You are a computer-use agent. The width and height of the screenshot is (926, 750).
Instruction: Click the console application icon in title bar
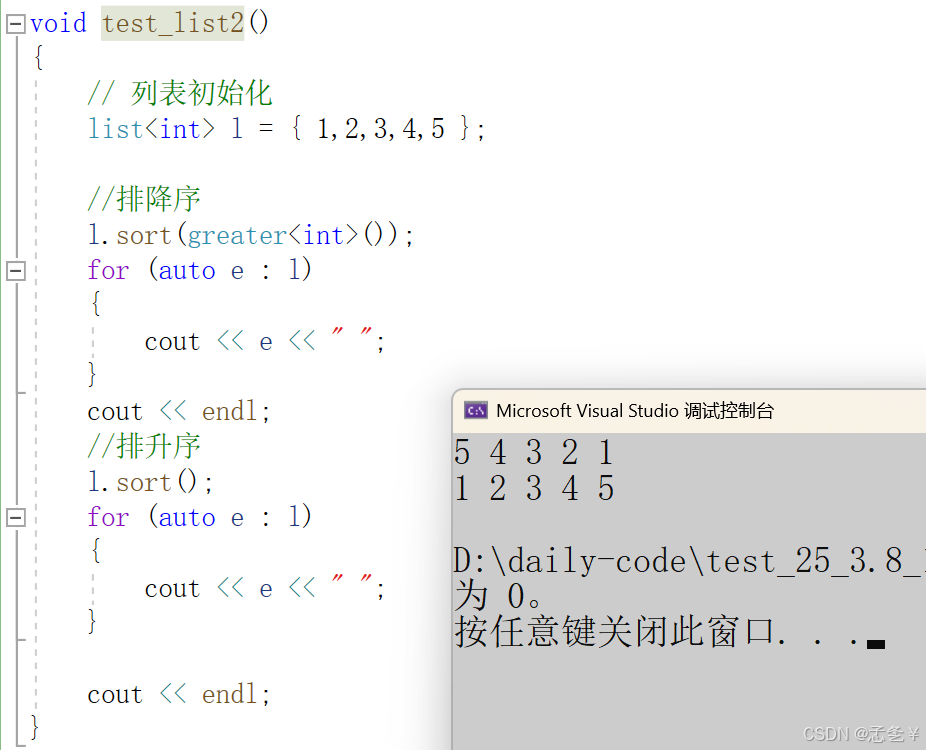click(x=475, y=410)
